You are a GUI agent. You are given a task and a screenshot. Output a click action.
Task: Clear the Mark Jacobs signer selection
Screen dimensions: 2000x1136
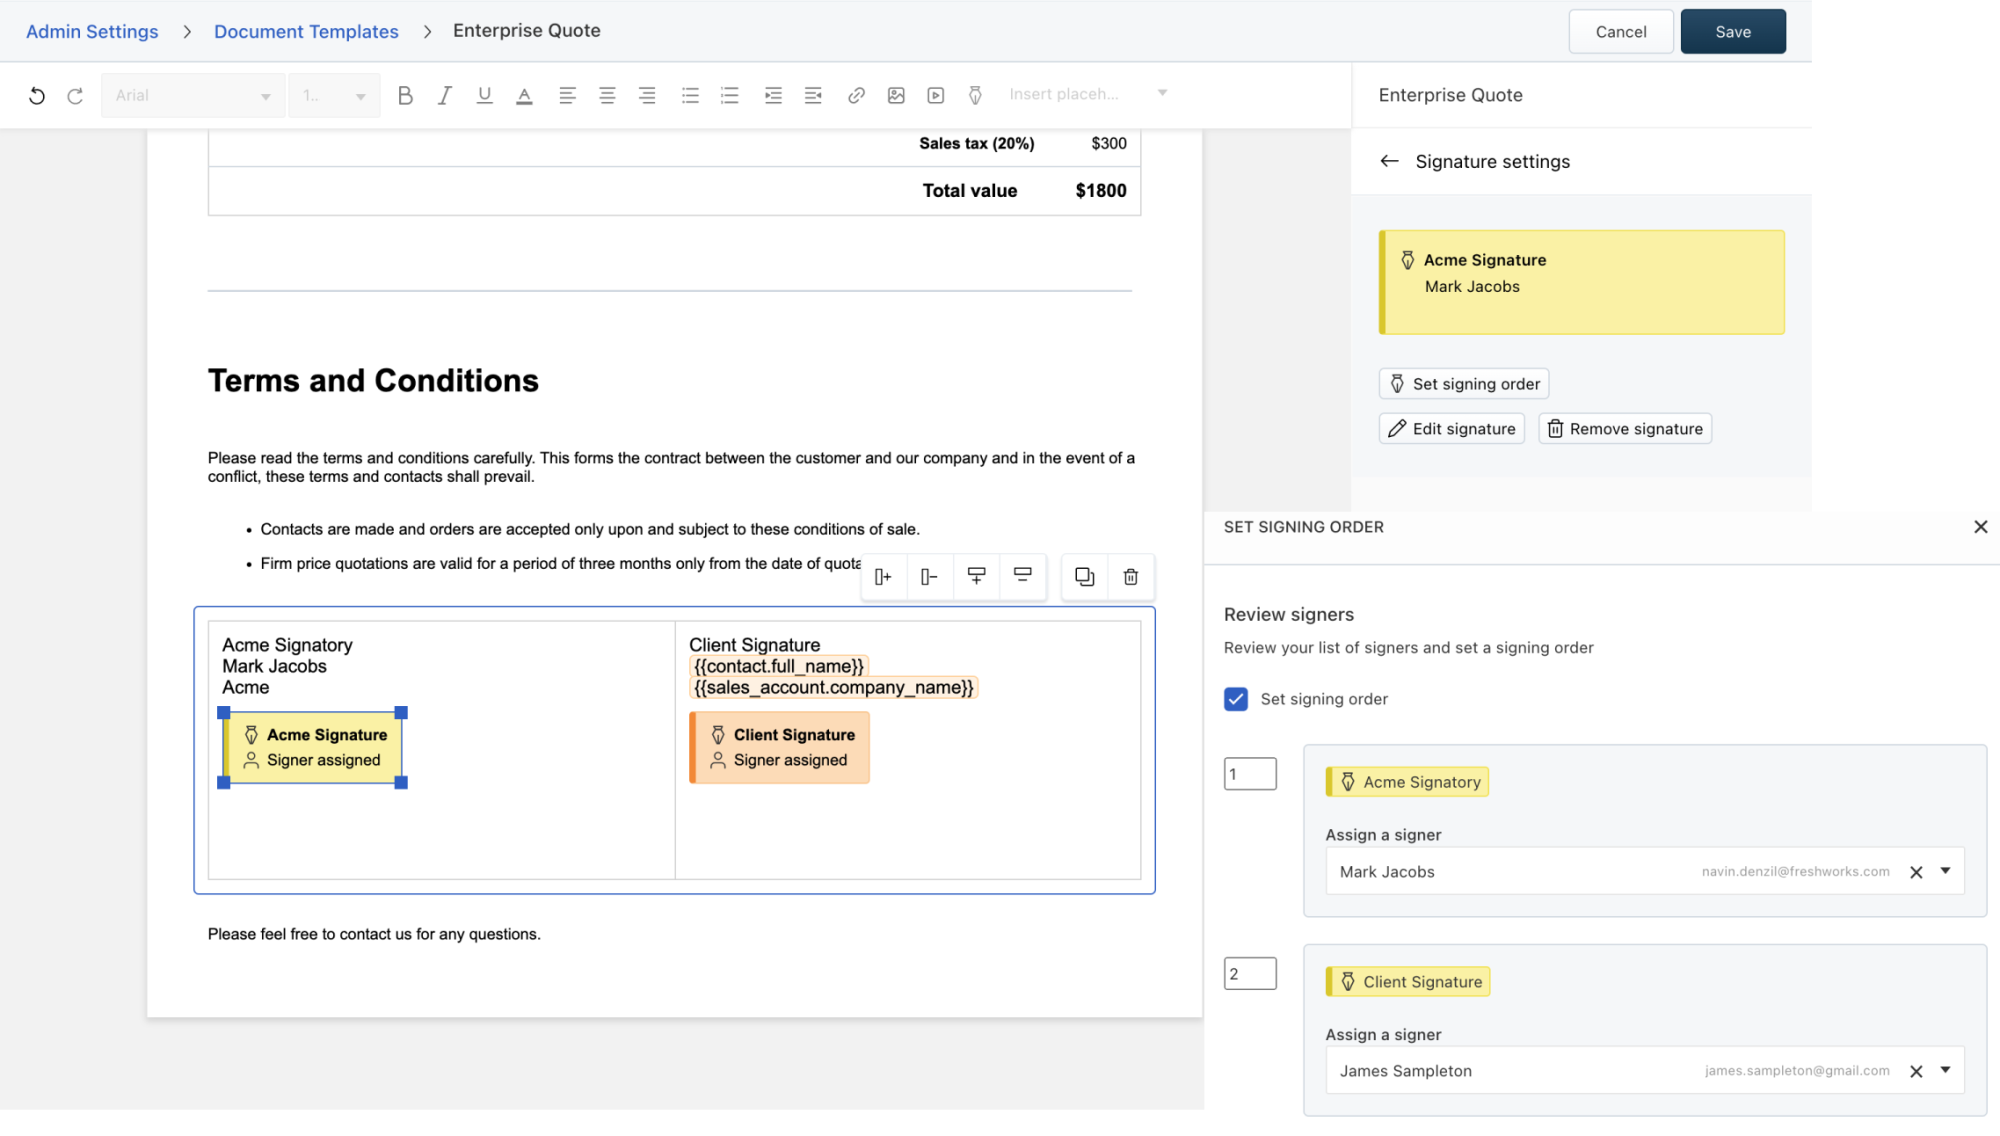[x=1916, y=872]
